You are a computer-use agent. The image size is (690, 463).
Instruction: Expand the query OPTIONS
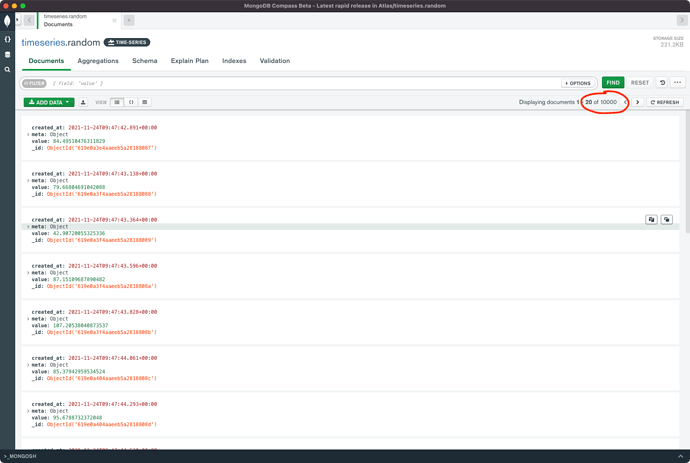578,83
